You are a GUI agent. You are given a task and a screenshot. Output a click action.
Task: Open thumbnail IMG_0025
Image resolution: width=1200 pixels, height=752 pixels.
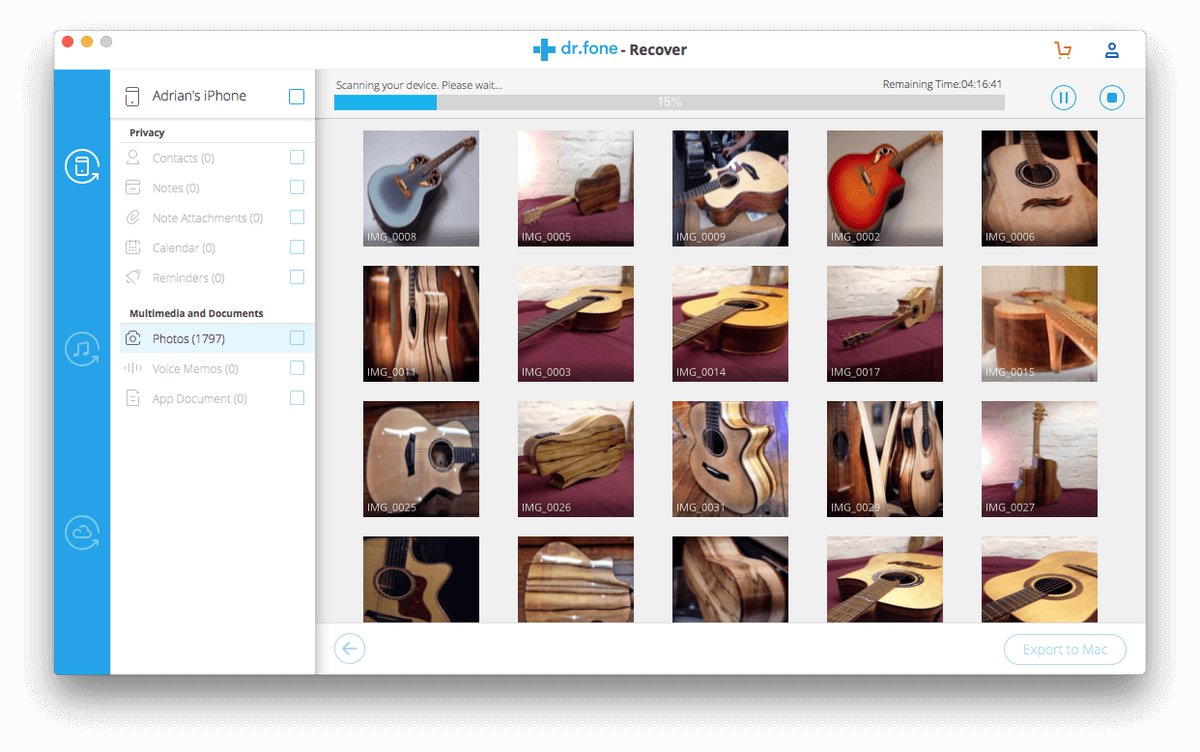(421, 459)
